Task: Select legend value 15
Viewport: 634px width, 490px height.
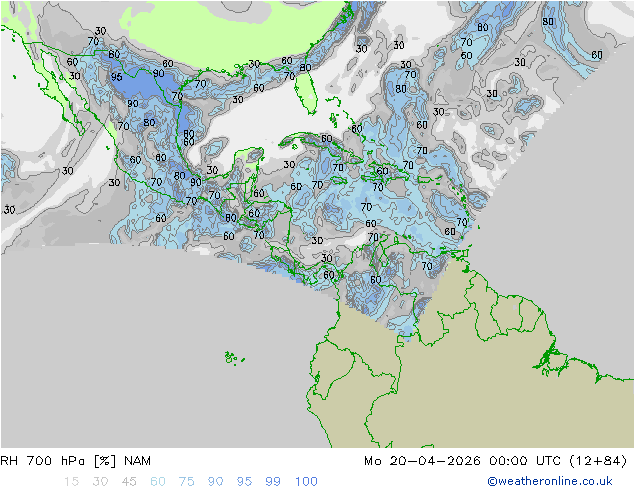Action: point(71,482)
